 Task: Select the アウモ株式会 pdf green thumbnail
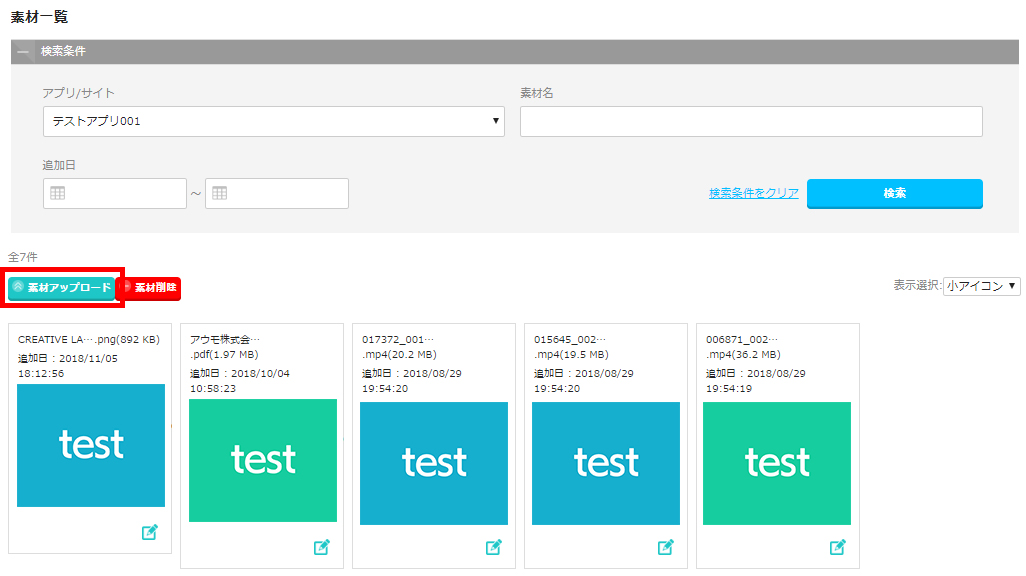point(263,460)
